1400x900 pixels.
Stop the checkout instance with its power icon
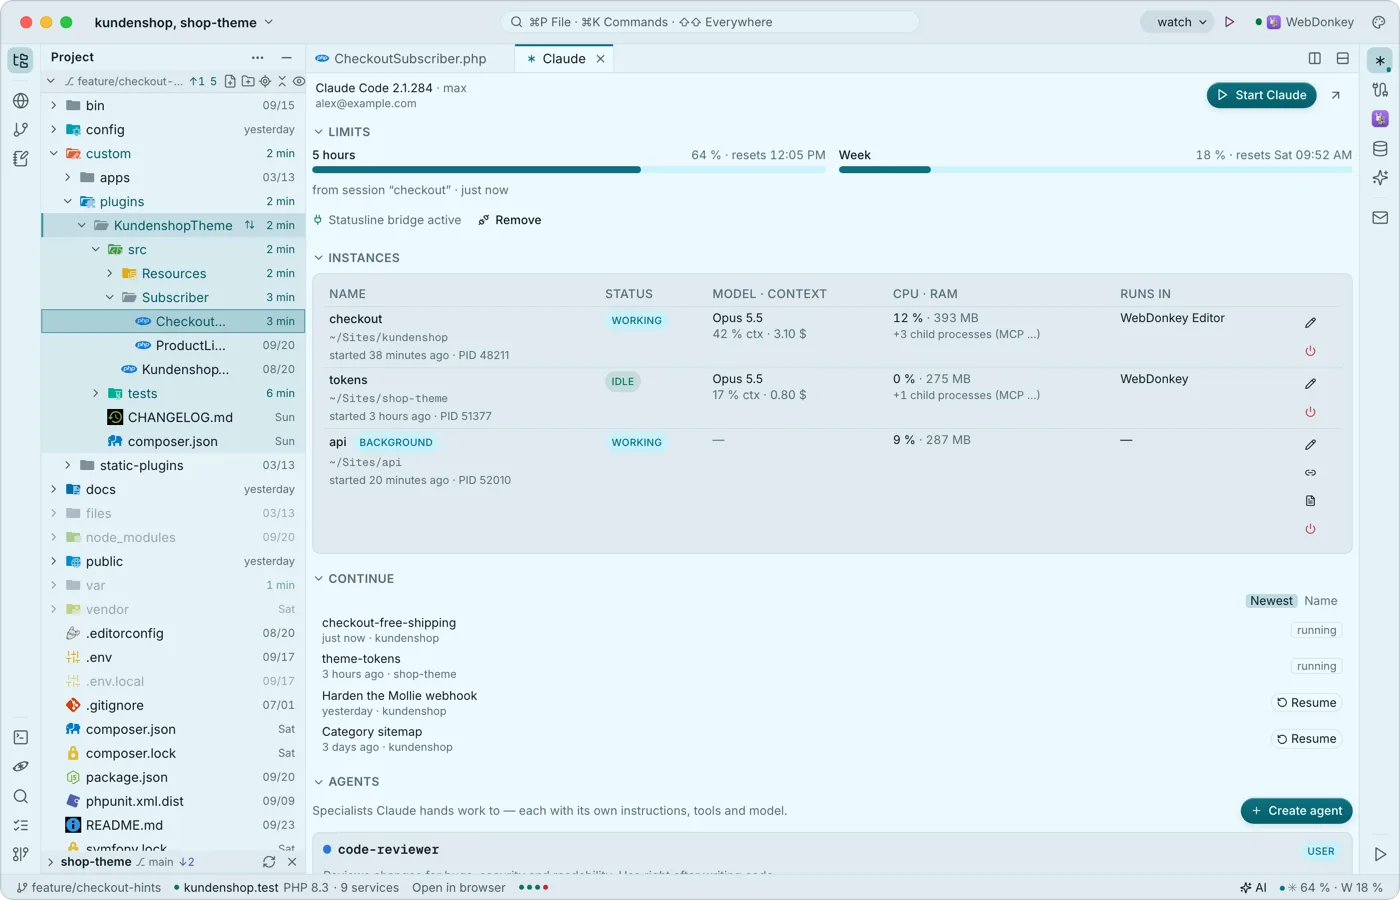1310,351
